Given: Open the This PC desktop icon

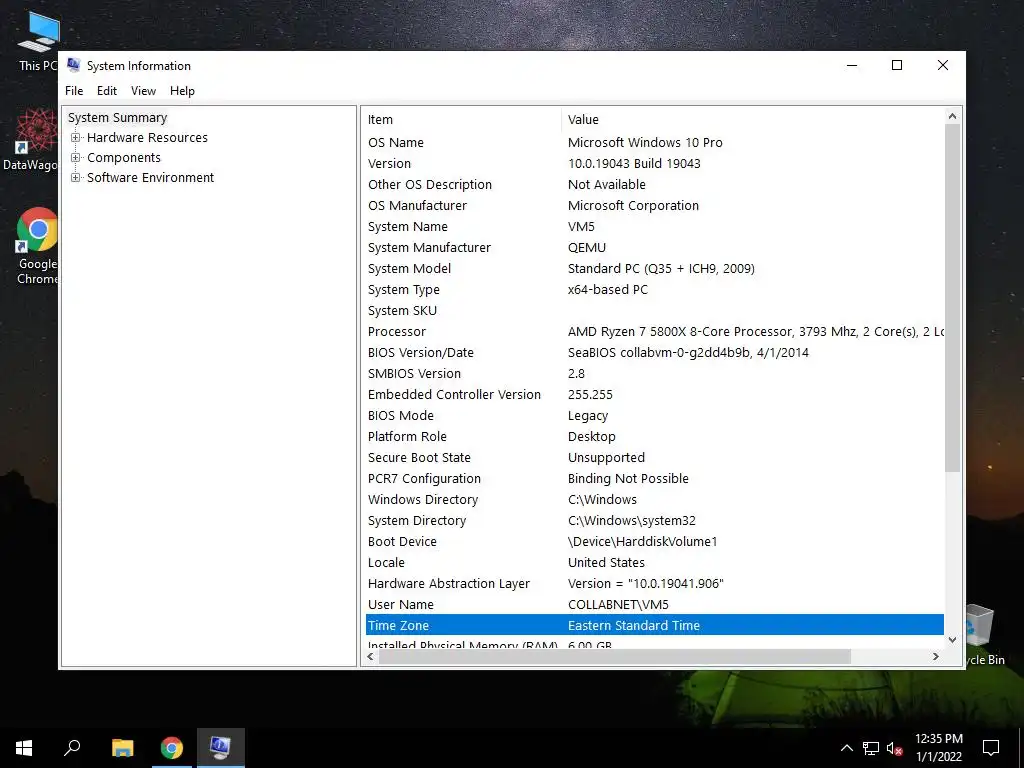Looking at the screenshot, I should tap(38, 40).
